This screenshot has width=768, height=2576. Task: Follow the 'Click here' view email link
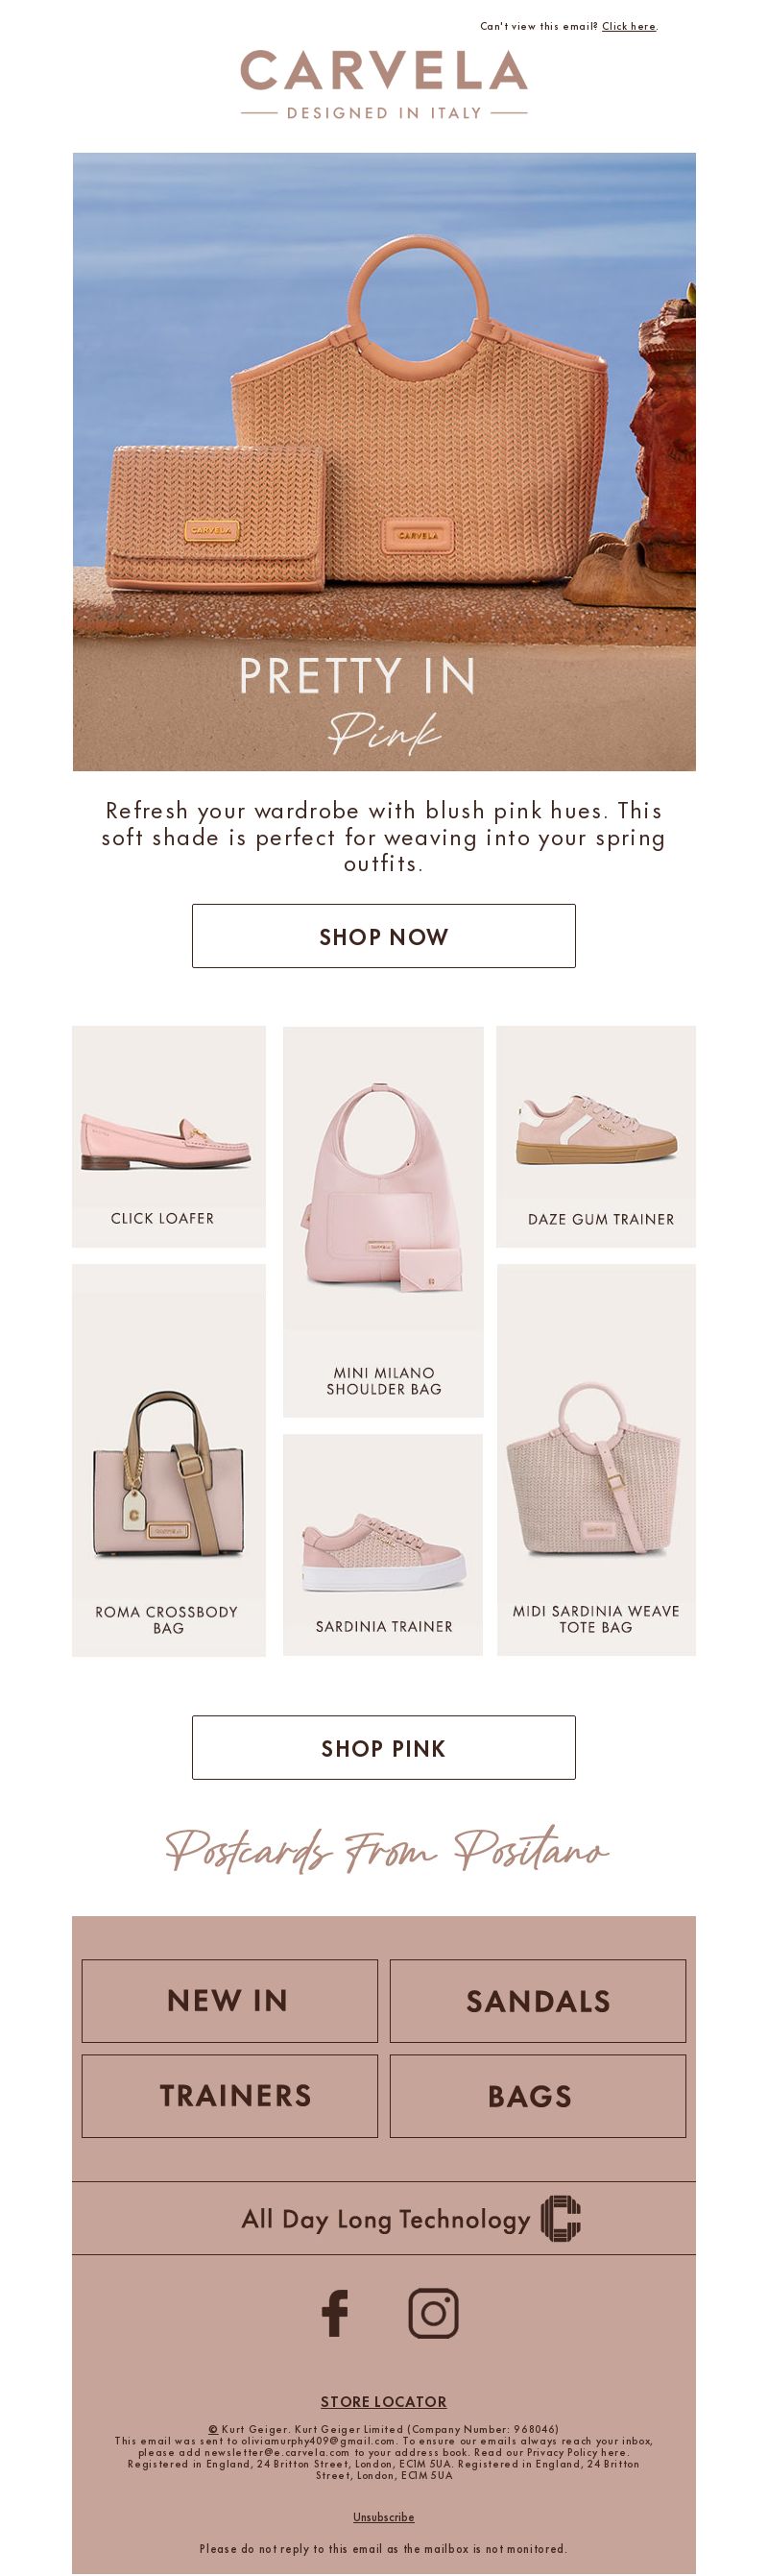click(629, 26)
